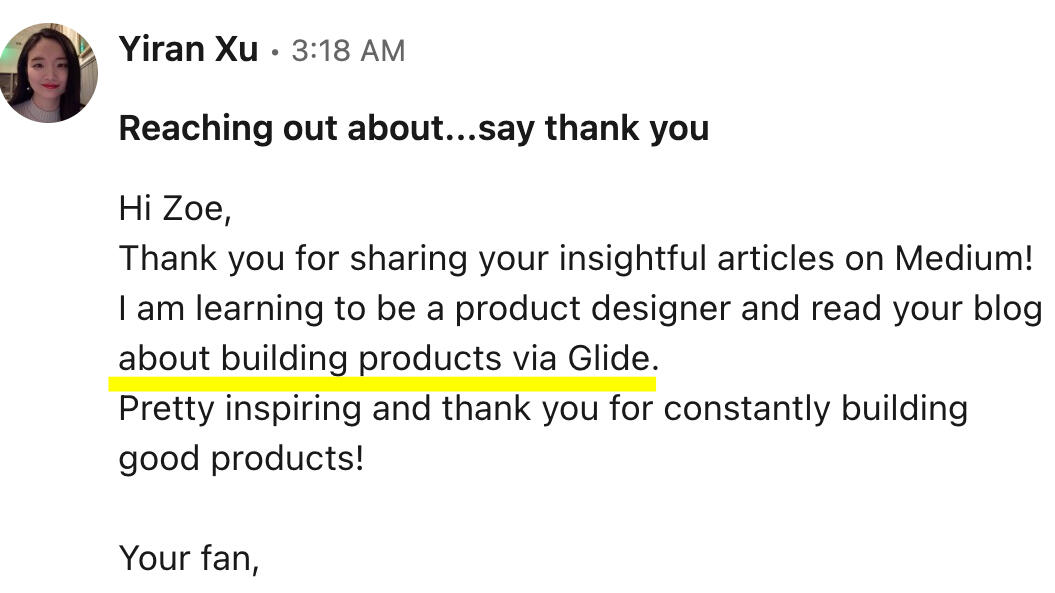
Task: Click the 'Your fan,' sign-off text
Action: pos(188,558)
